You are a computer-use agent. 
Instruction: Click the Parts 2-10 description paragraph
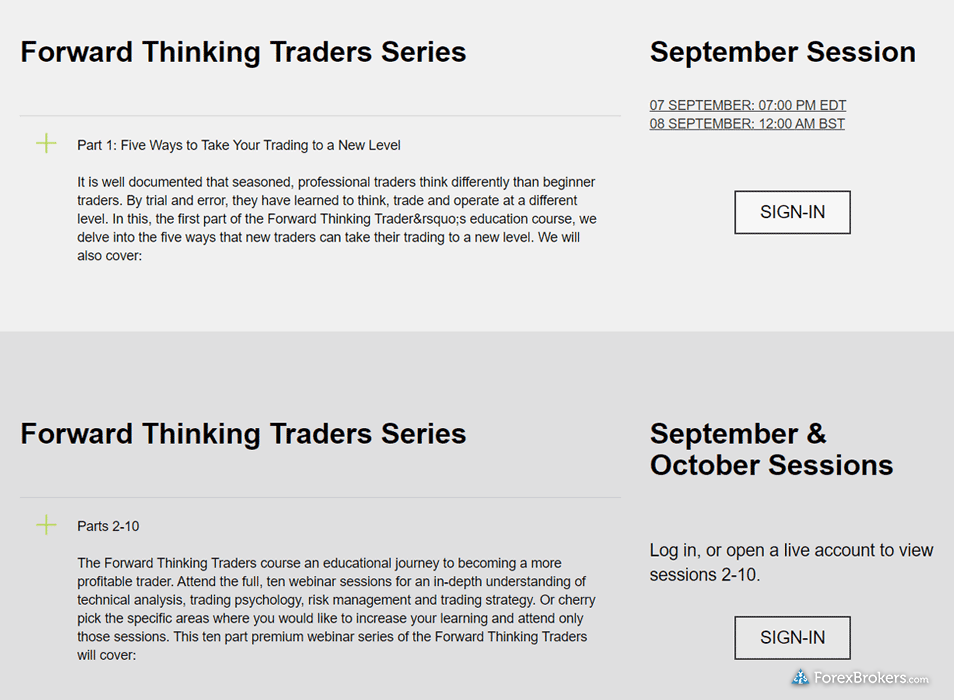pyautogui.click(x=337, y=600)
